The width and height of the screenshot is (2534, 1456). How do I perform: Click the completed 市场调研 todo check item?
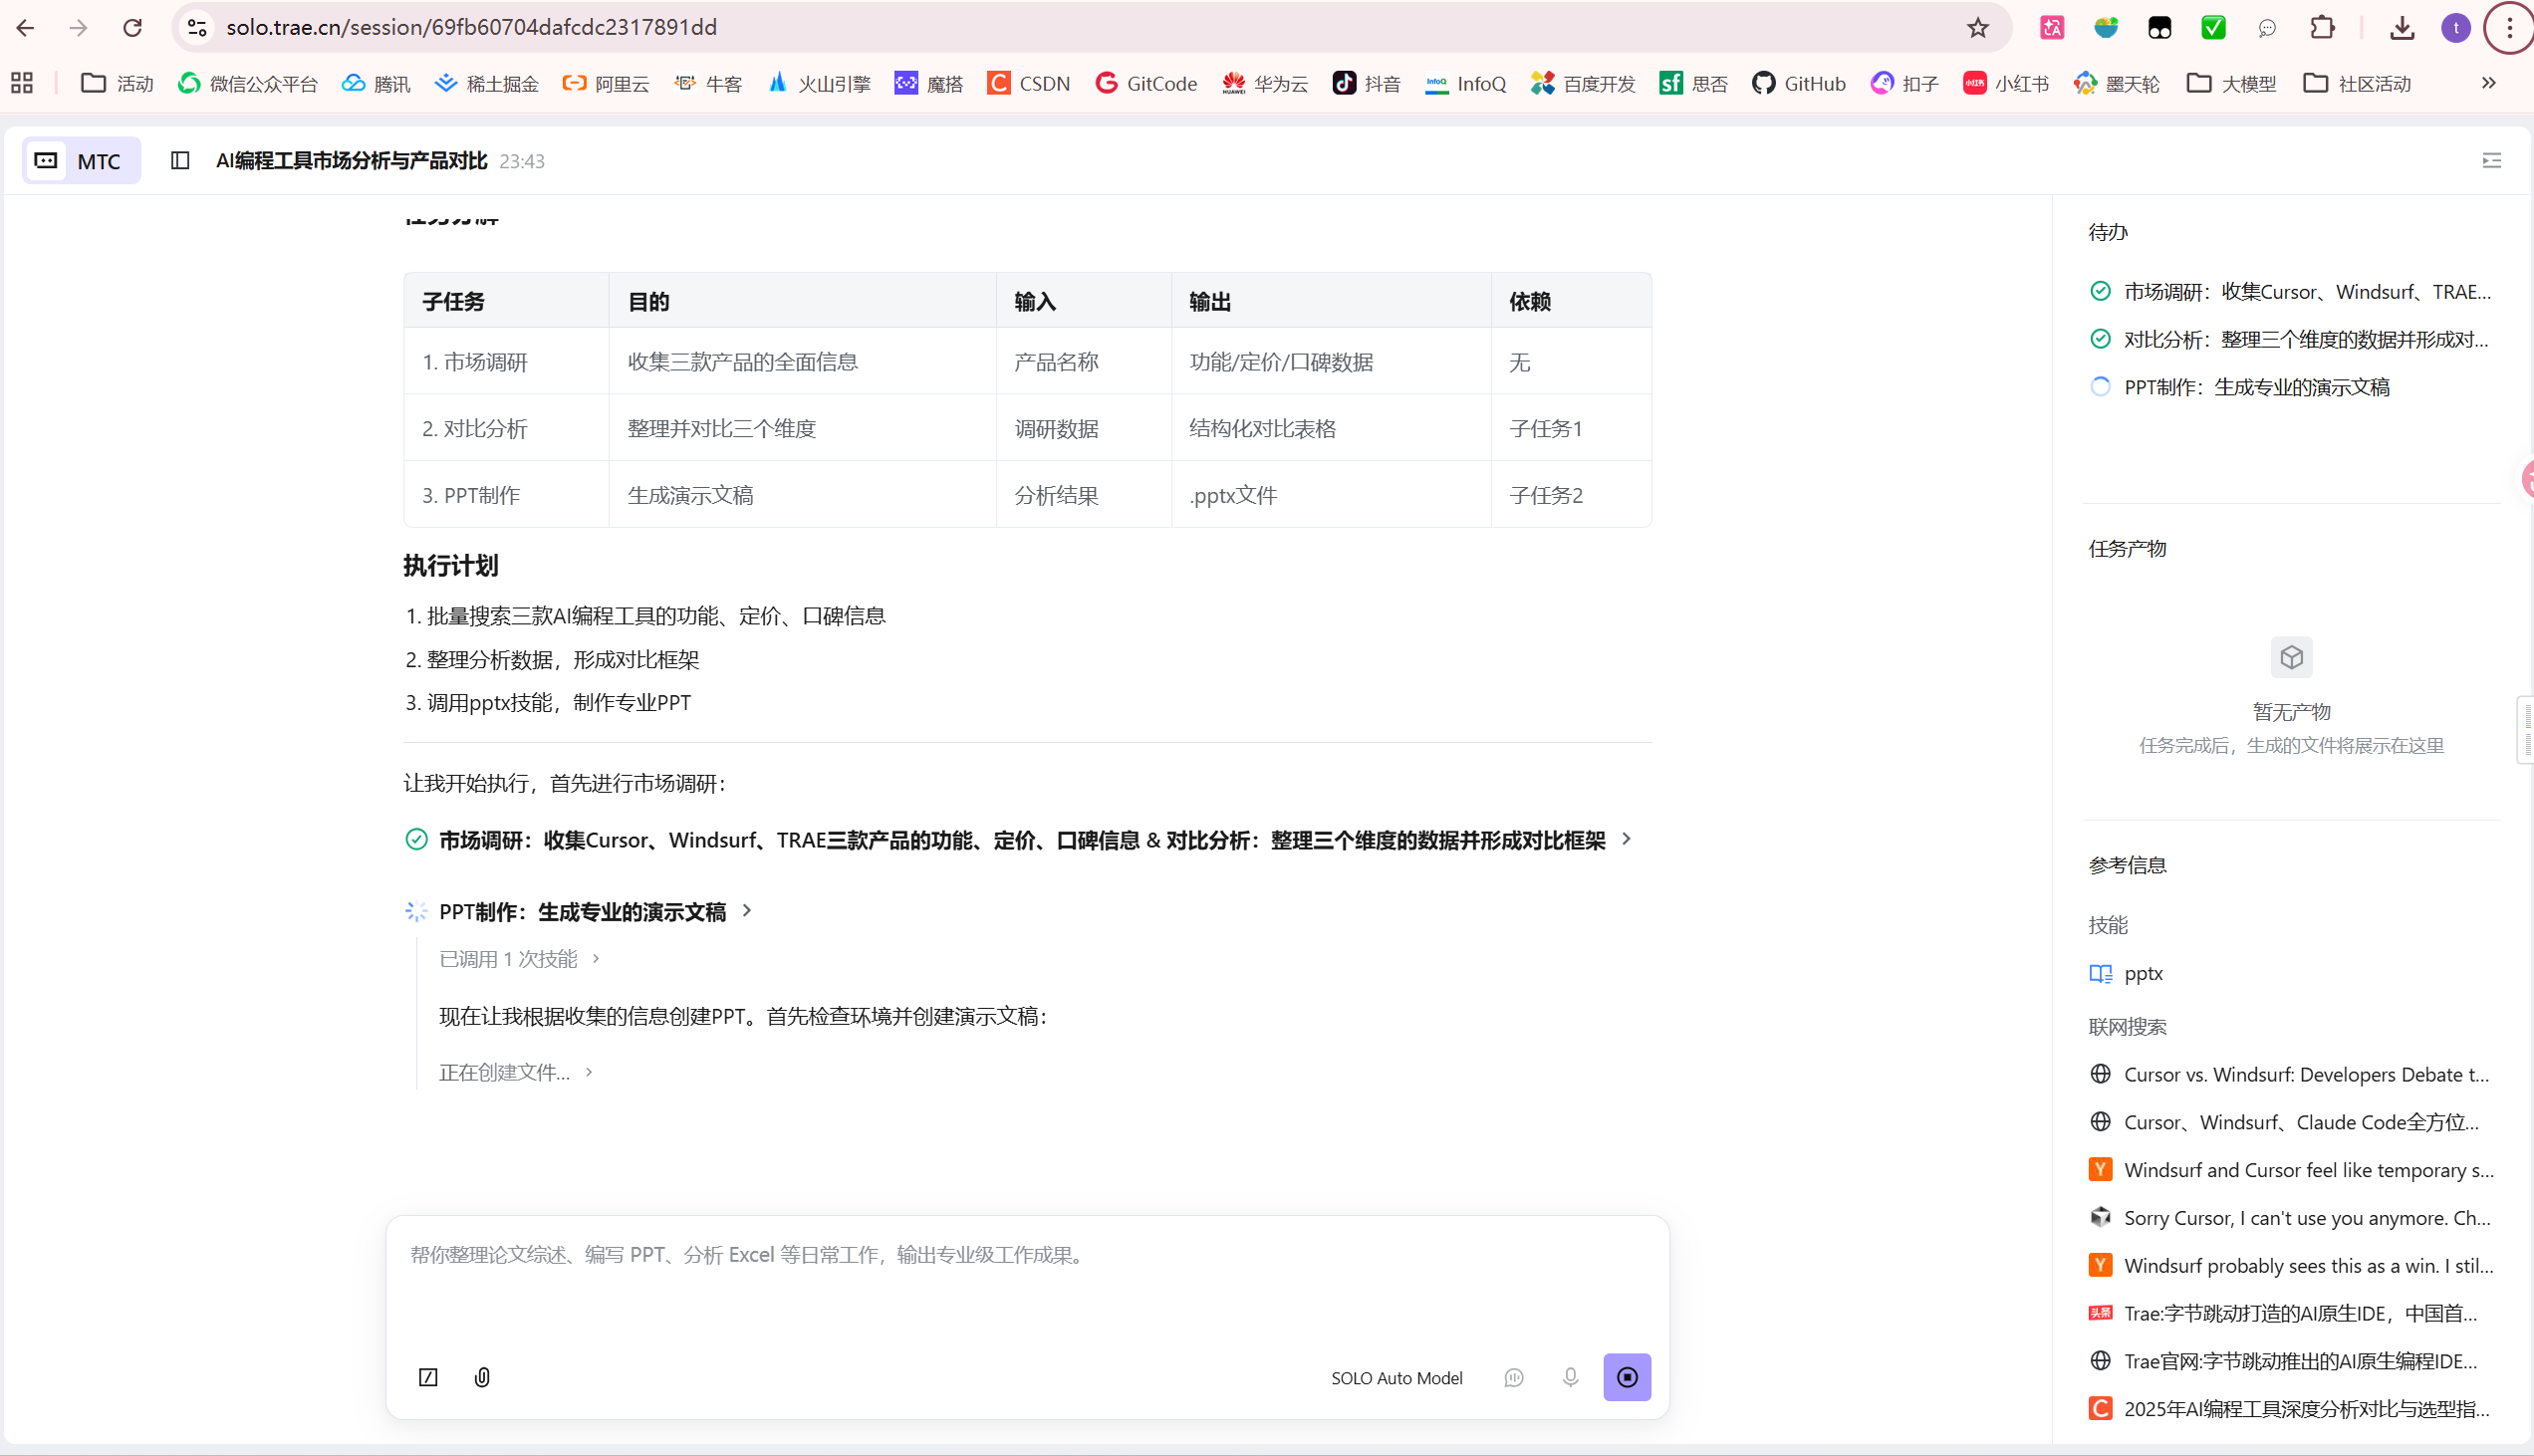[x=2290, y=291]
